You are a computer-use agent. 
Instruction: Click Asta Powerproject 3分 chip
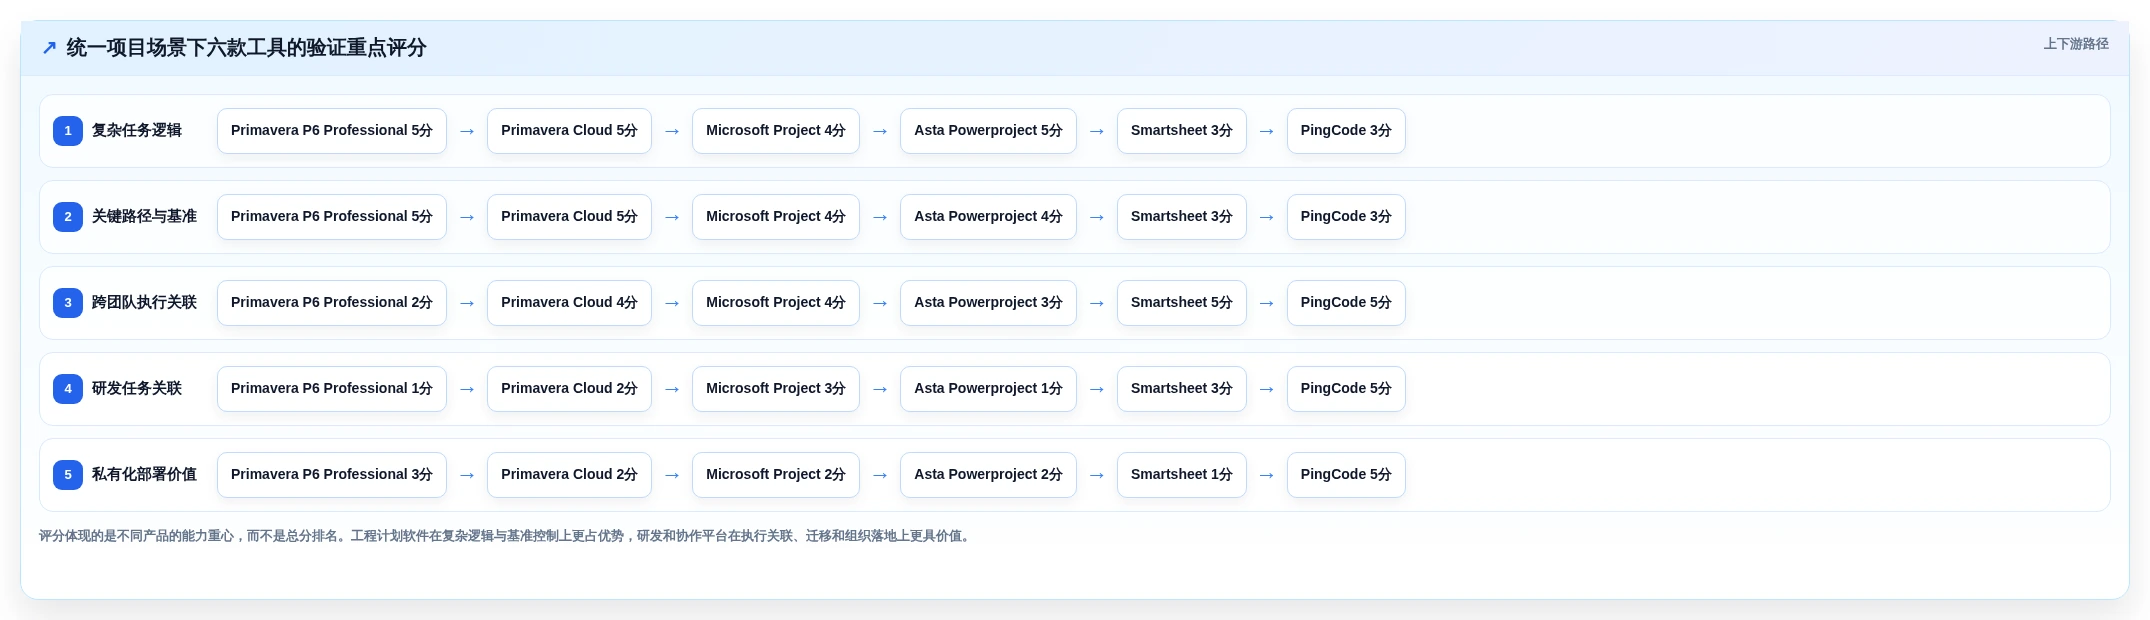988,303
